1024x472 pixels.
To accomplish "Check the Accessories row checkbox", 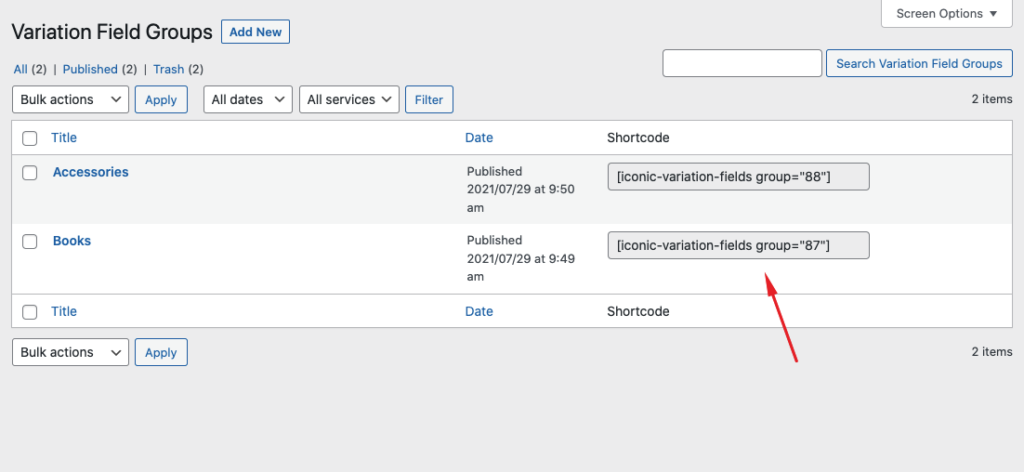I will (30, 173).
